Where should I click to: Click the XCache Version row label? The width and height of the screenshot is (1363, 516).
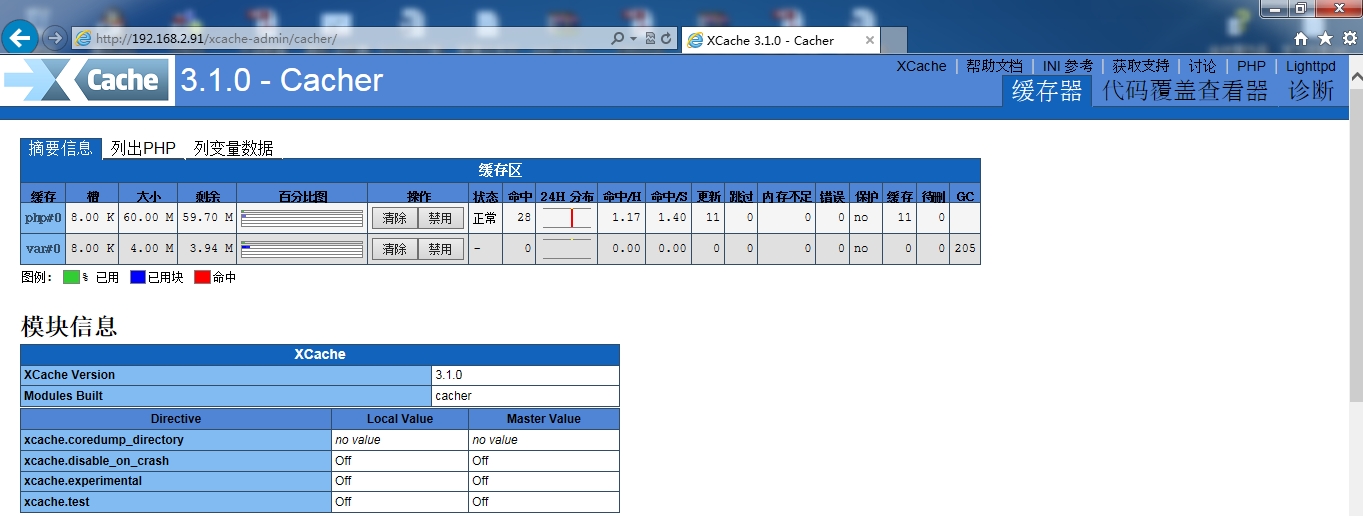(x=69, y=375)
